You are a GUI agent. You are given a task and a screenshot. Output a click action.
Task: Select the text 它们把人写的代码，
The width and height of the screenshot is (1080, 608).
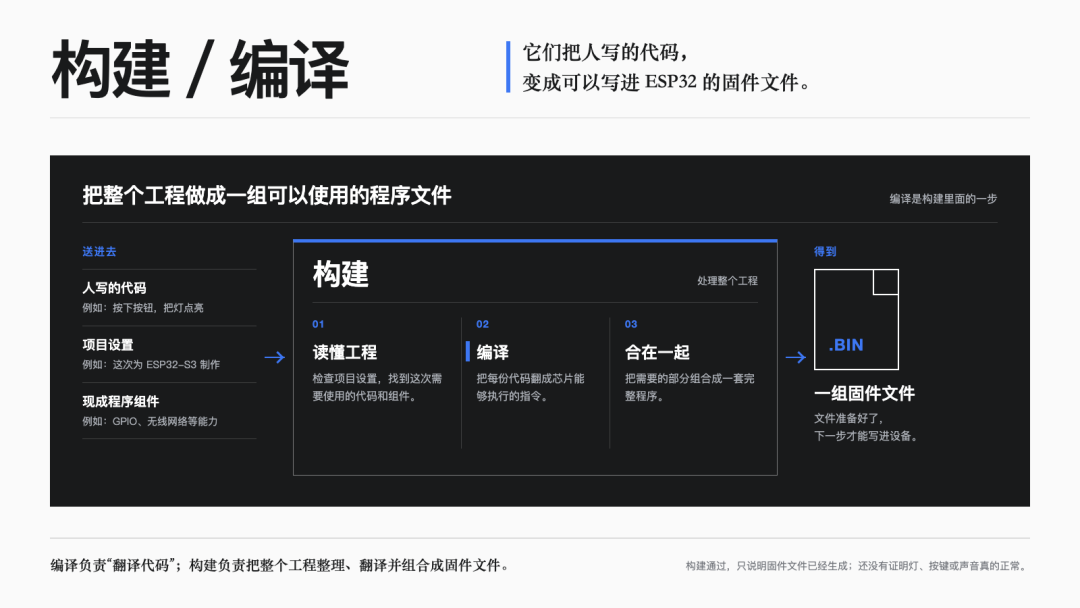[605, 52]
